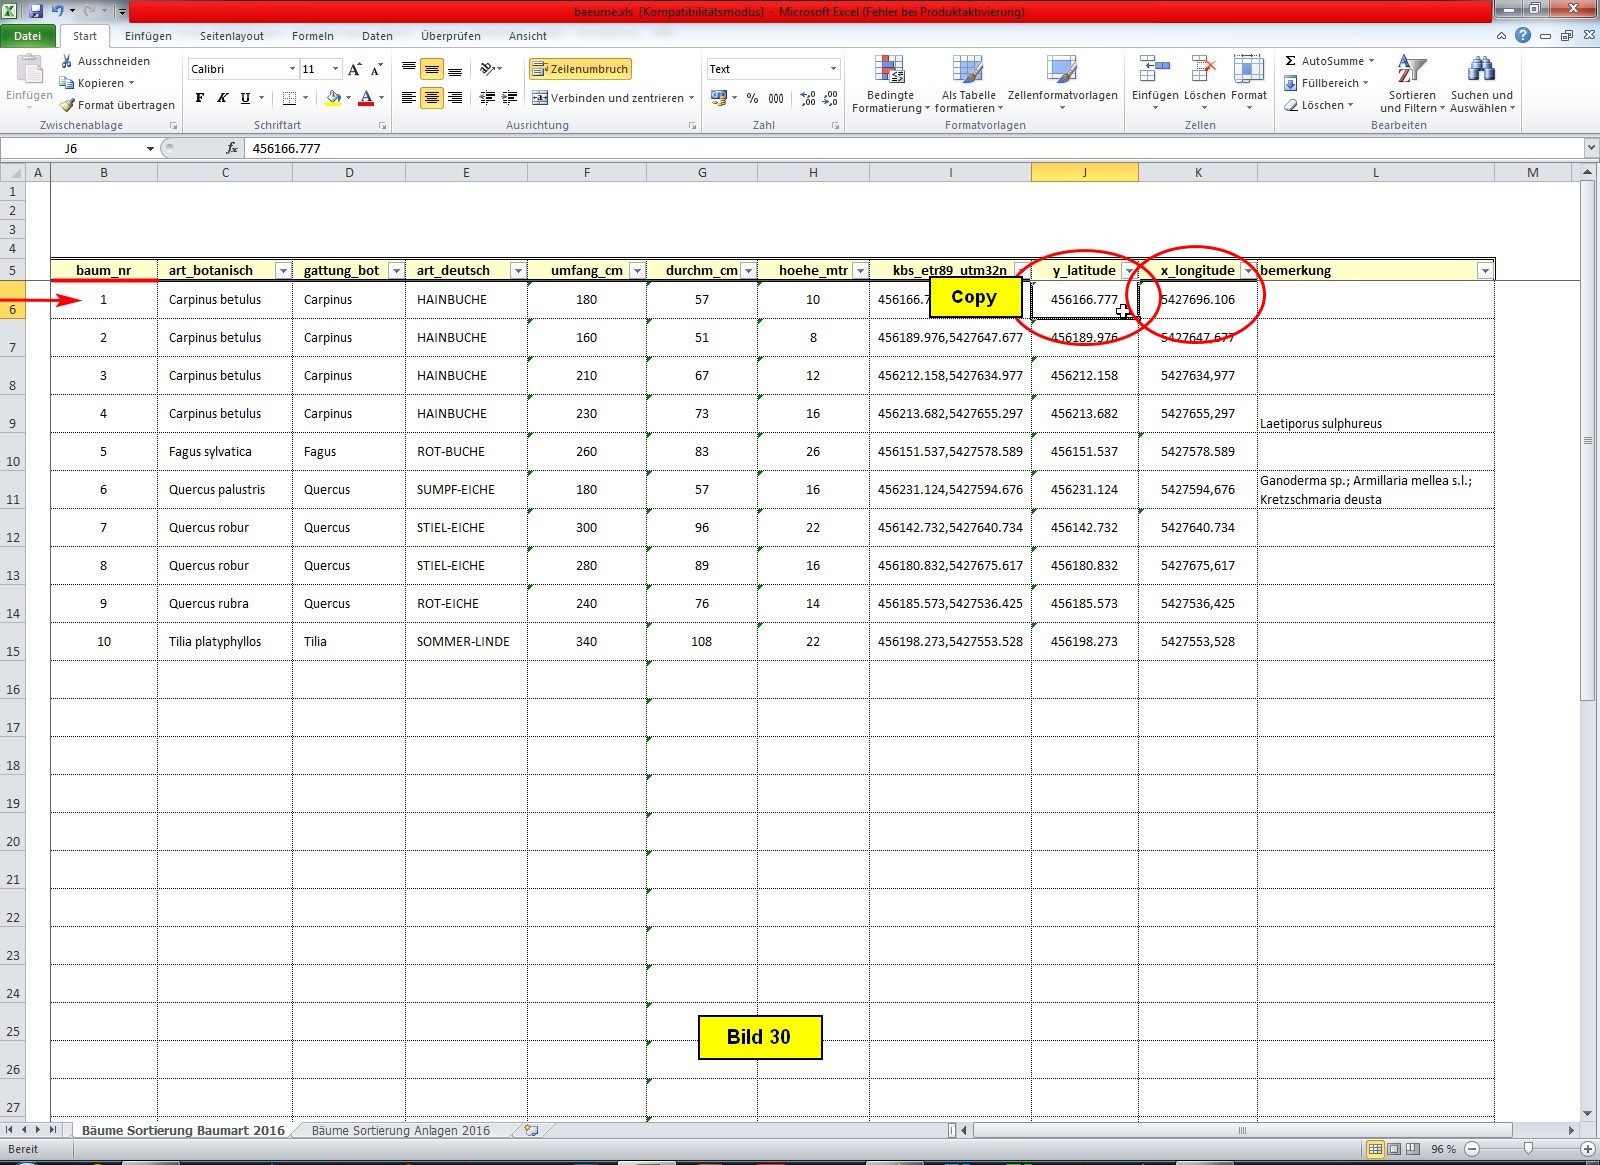The image size is (1600, 1165).
Task: Click the Ausschneiden (cut) scissors icon
Action: click(67, 61)
